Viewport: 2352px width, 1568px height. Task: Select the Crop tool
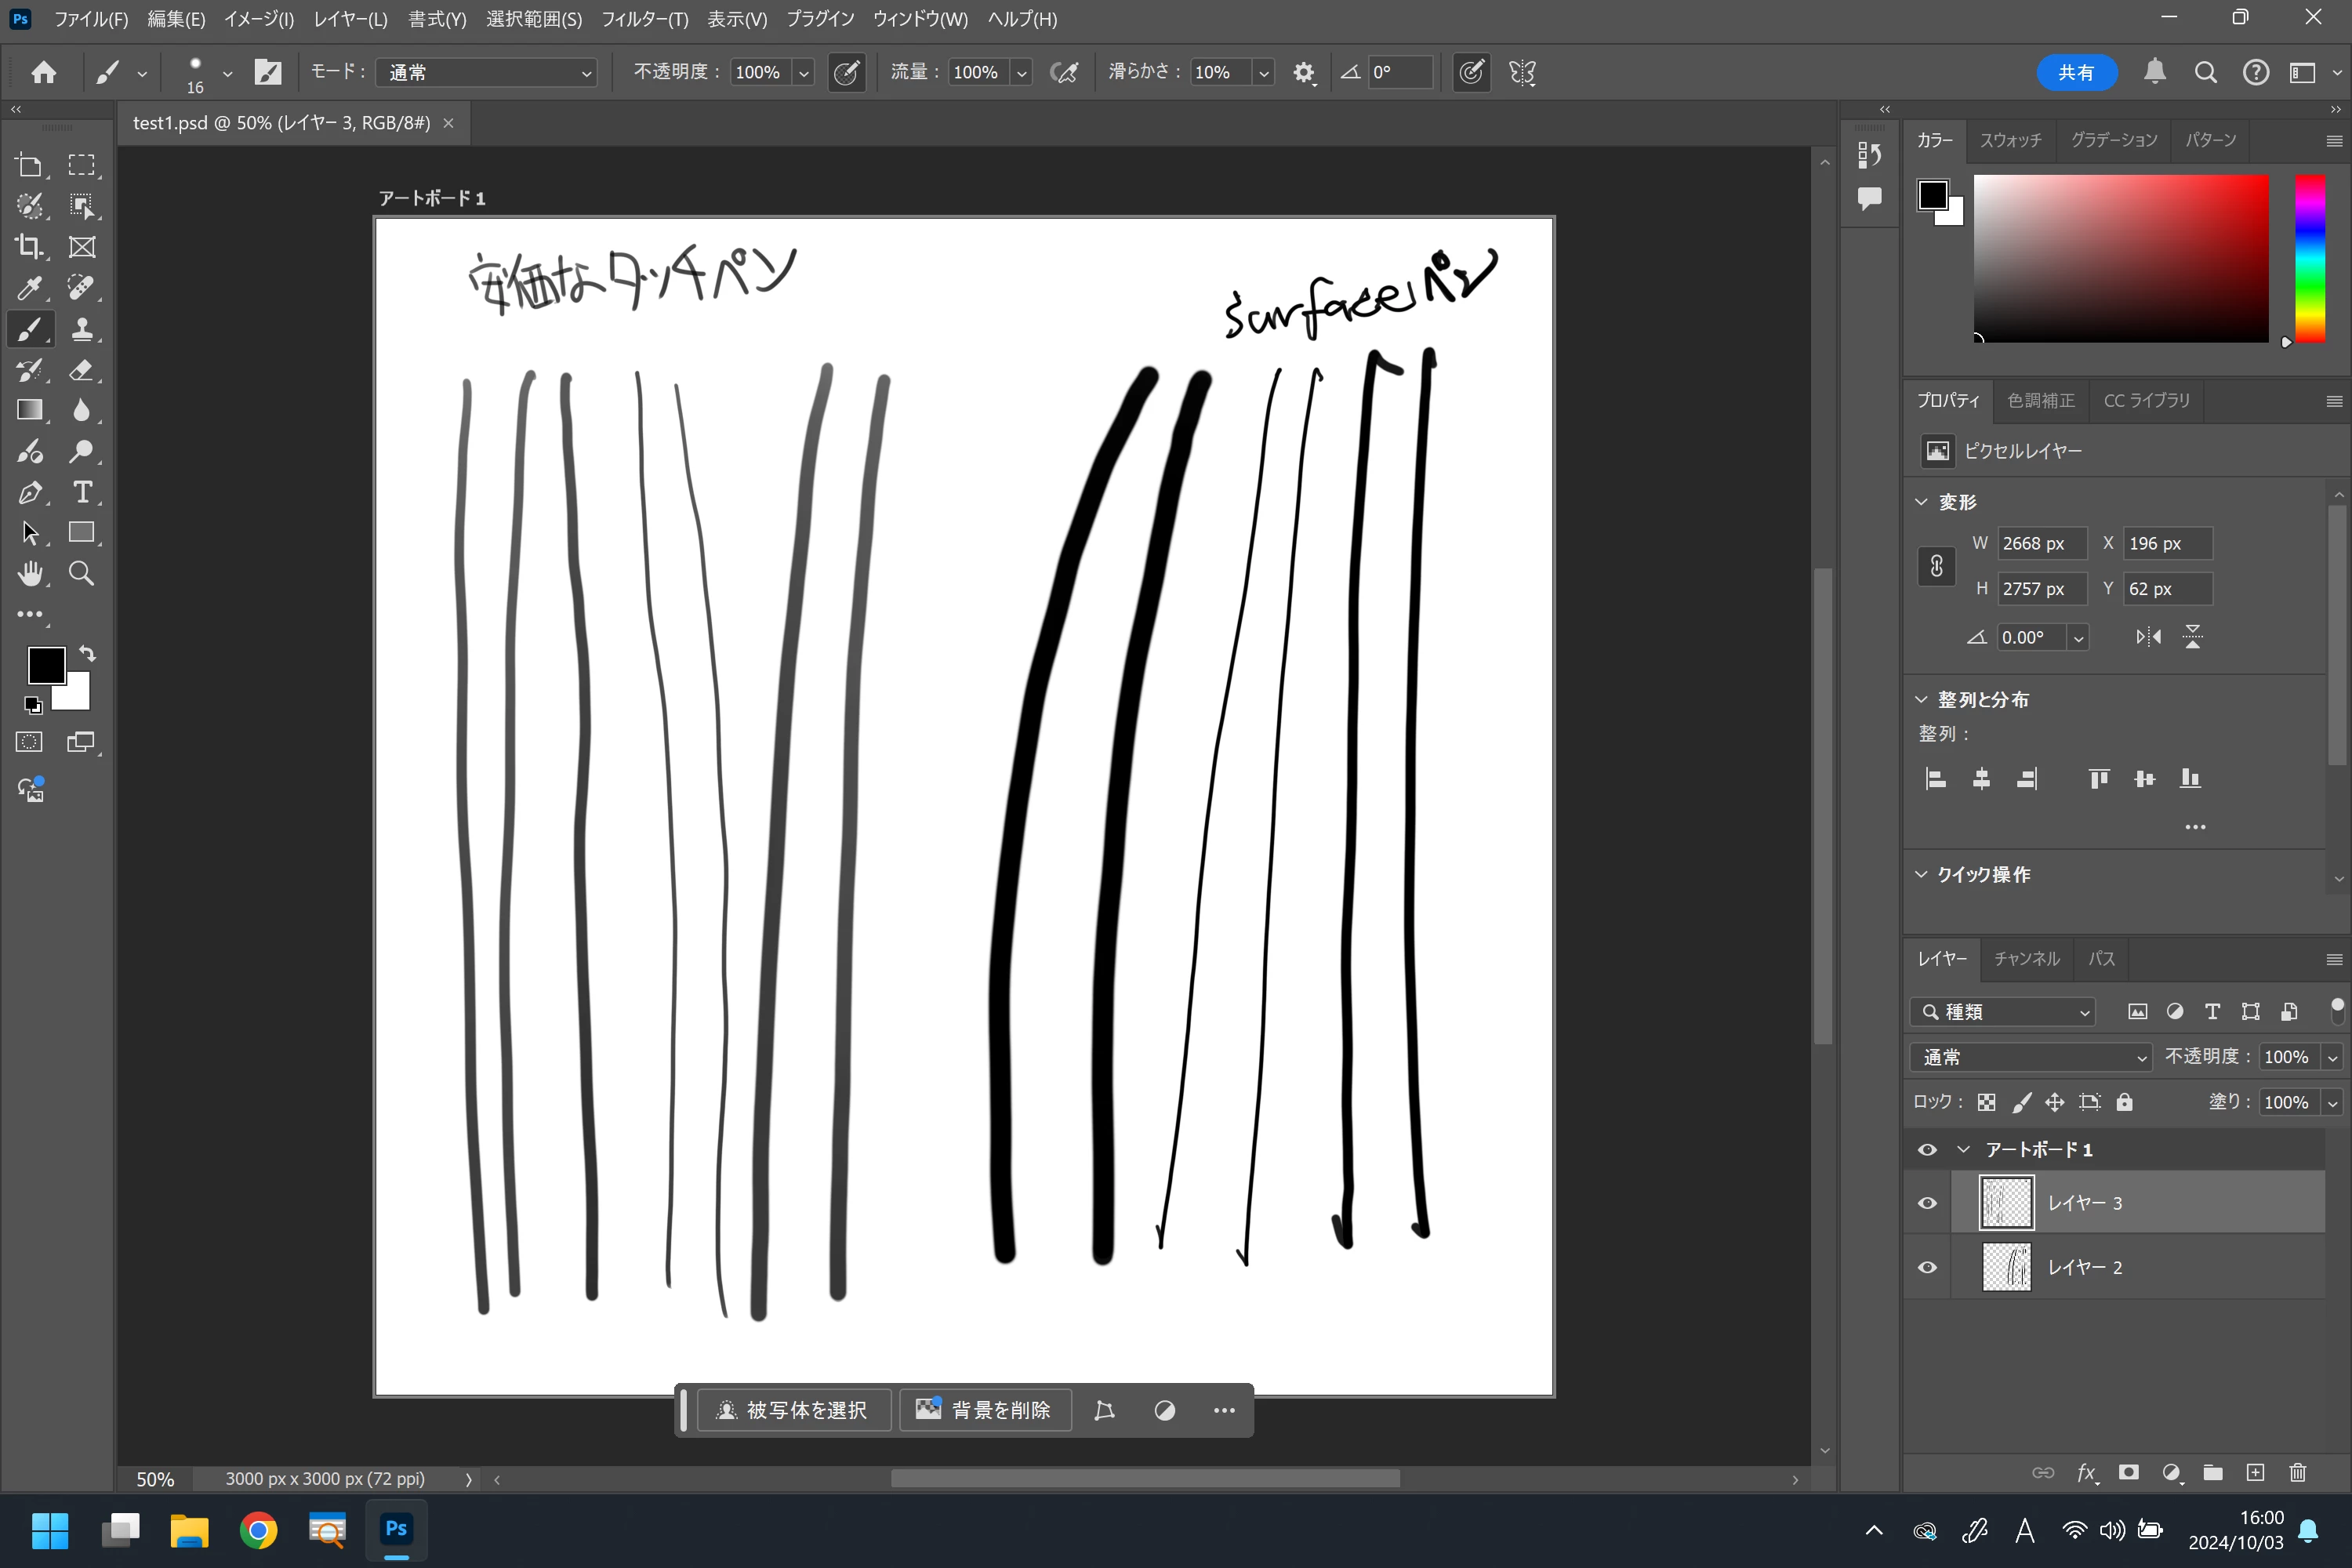point(29,247)
